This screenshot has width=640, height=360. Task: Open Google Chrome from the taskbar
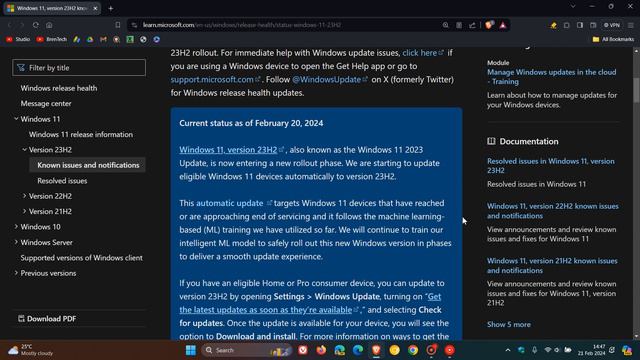pyautogui.click(x=413, y=350)
